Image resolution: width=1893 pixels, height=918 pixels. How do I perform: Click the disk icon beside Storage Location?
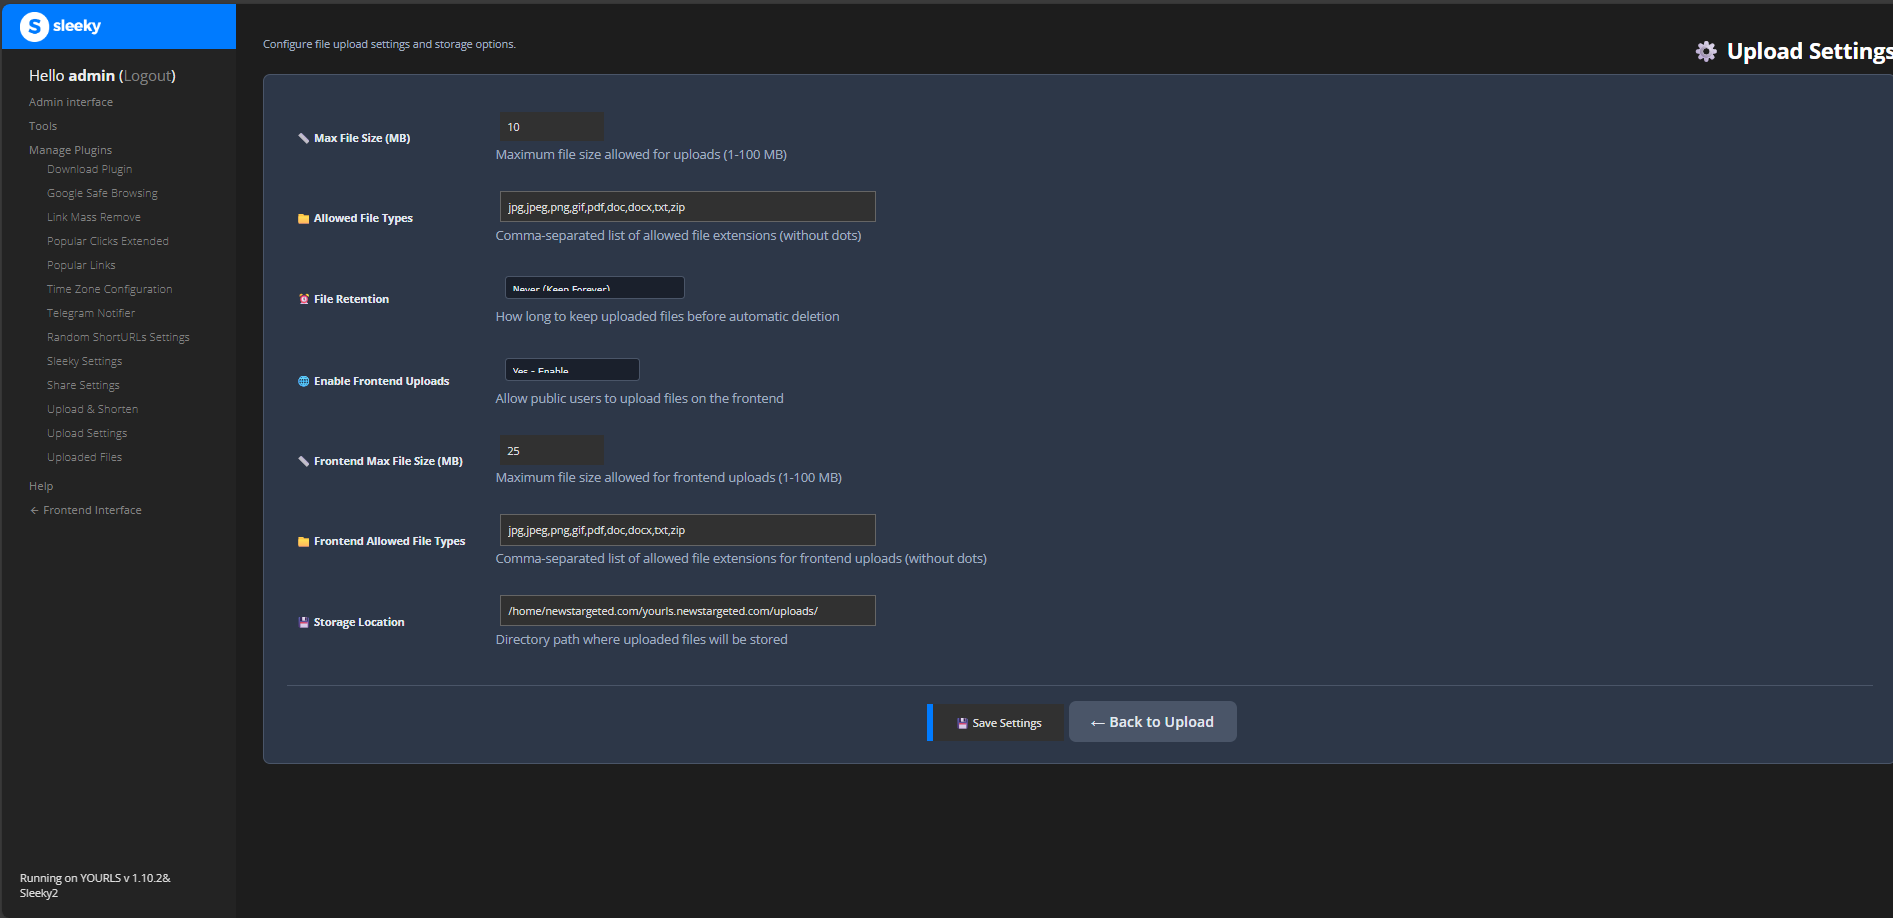[x=303, y=621]
